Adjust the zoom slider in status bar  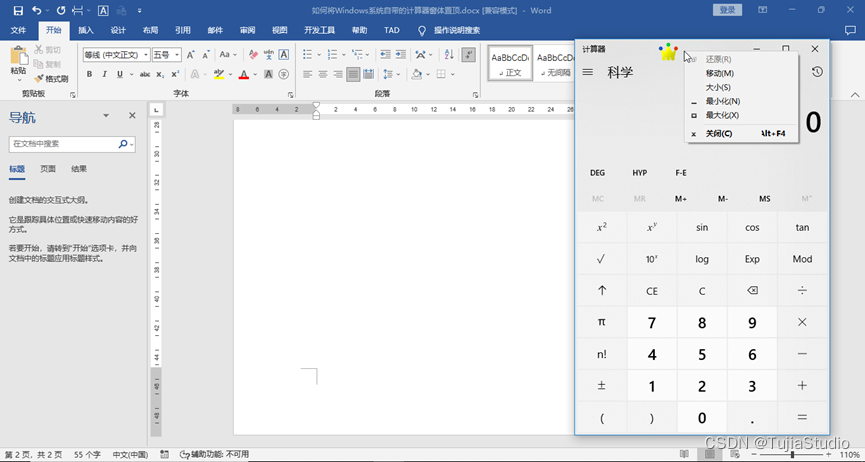(x=792, y=454)
